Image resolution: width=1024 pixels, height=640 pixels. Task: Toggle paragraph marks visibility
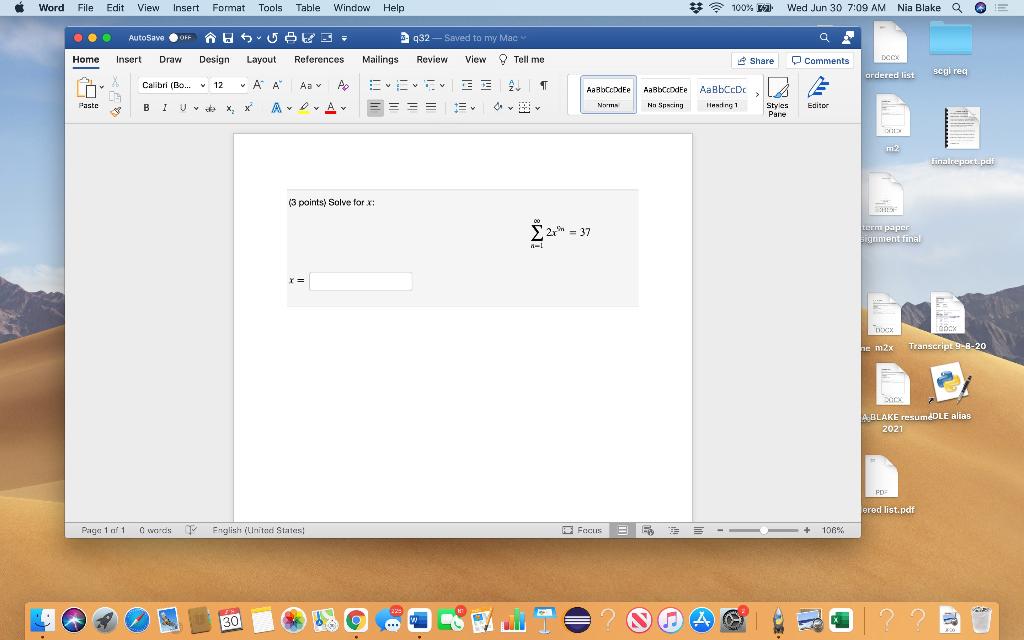coord(544,86)
